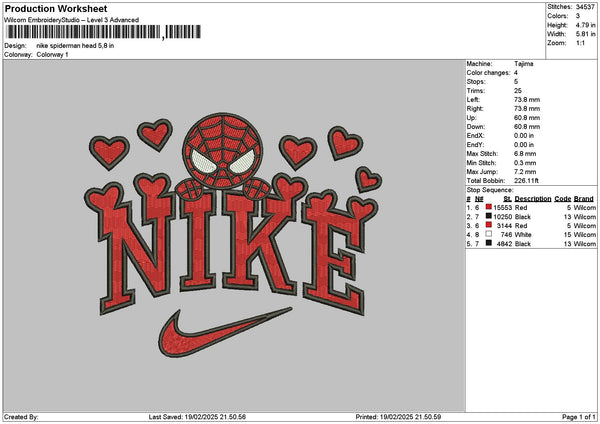Click stitch count '10250' in stop row 2

(502, 217)
